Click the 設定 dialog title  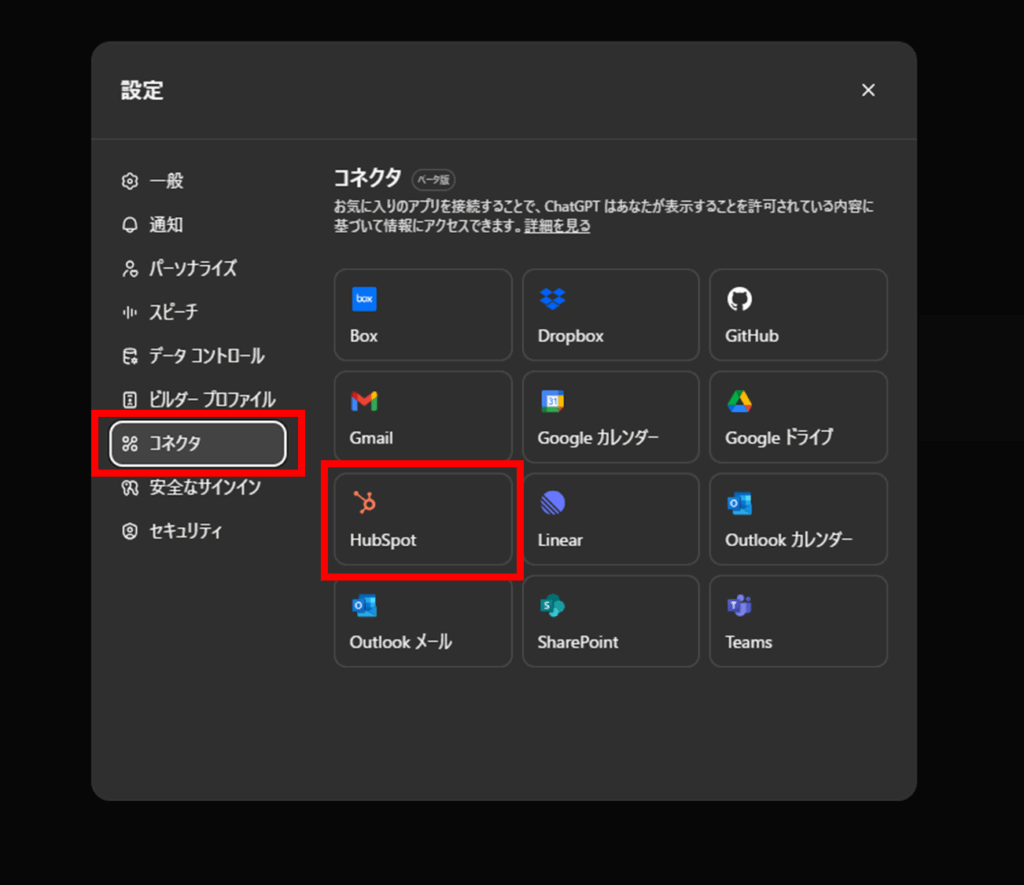tap(142, 90)
